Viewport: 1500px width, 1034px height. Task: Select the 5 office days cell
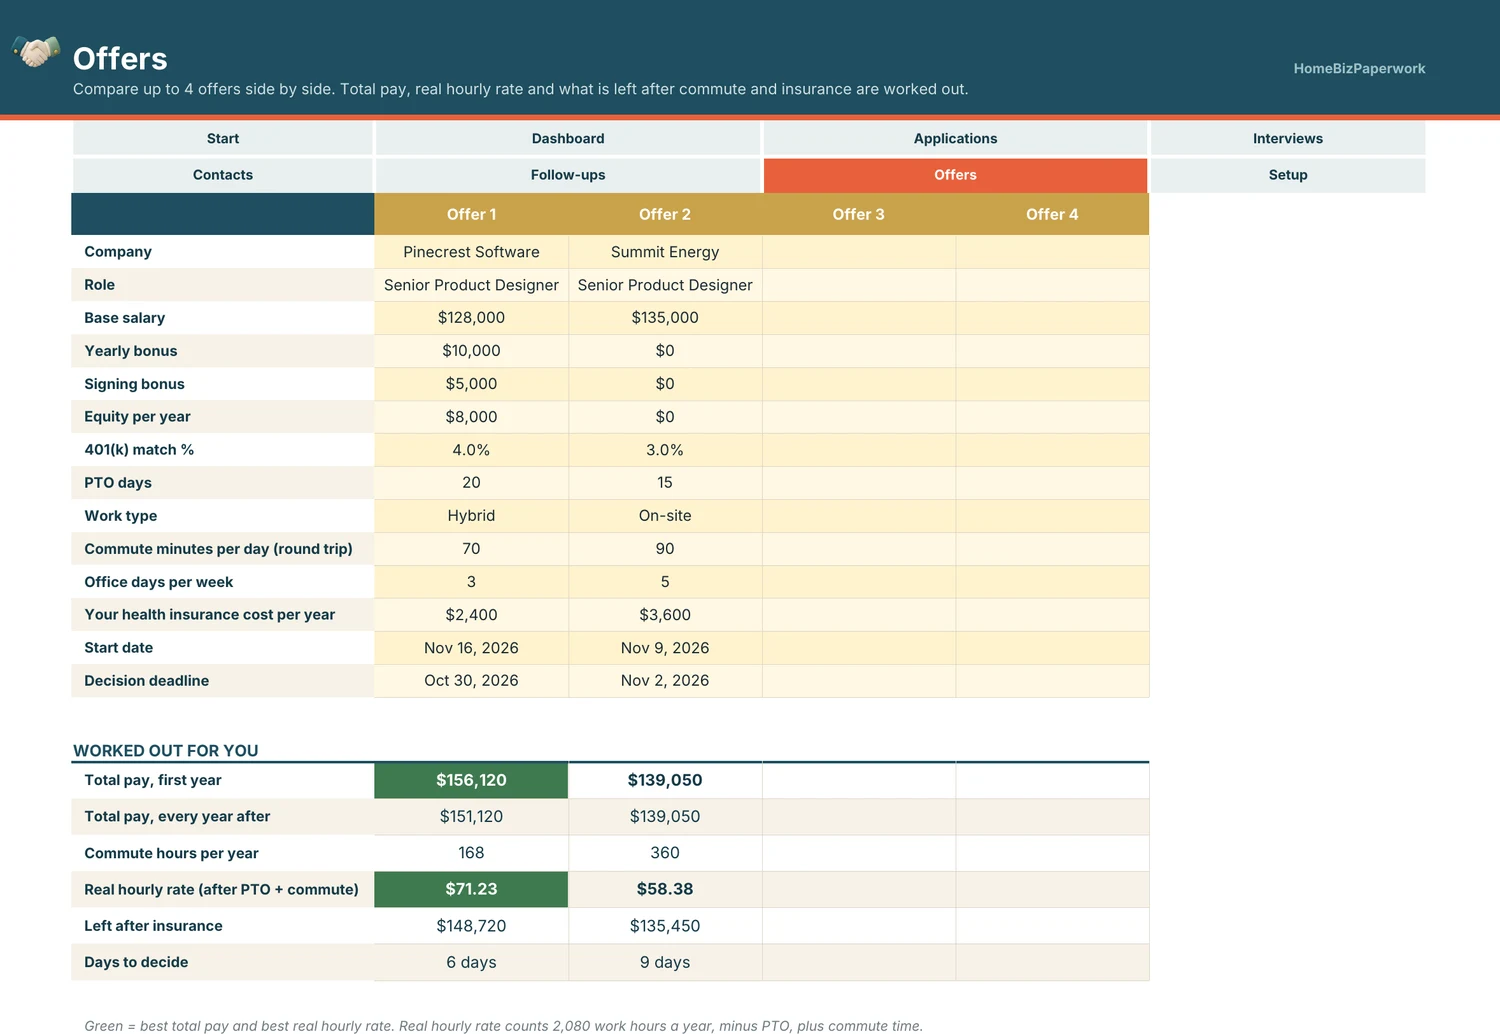(x=665, y=582)
